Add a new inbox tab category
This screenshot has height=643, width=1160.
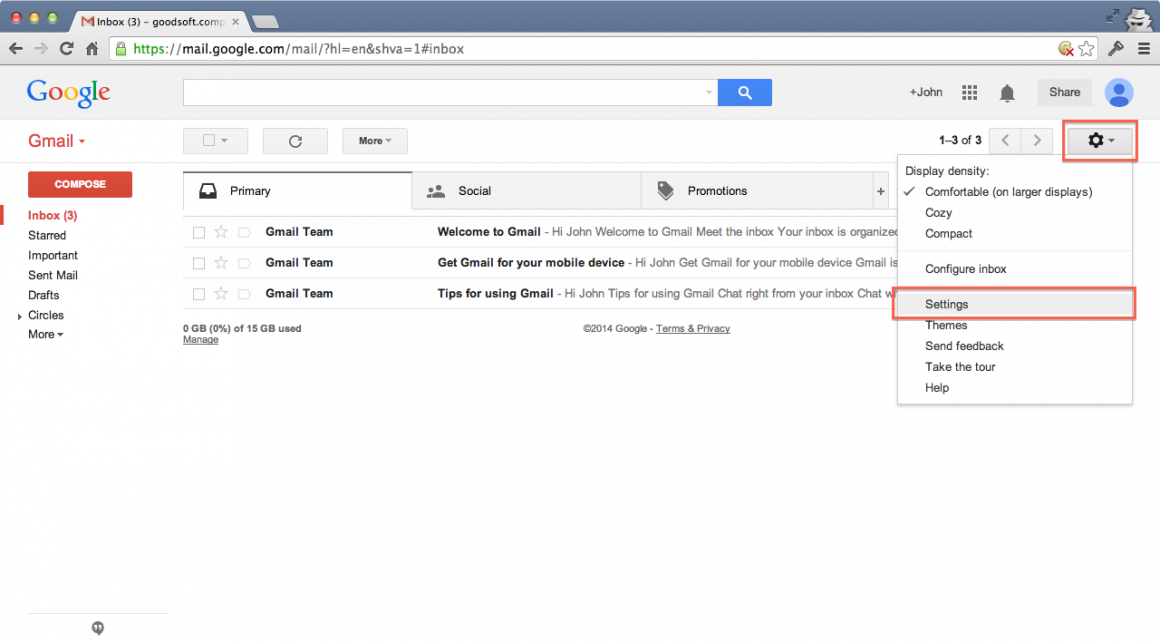(x=880, y=191)
